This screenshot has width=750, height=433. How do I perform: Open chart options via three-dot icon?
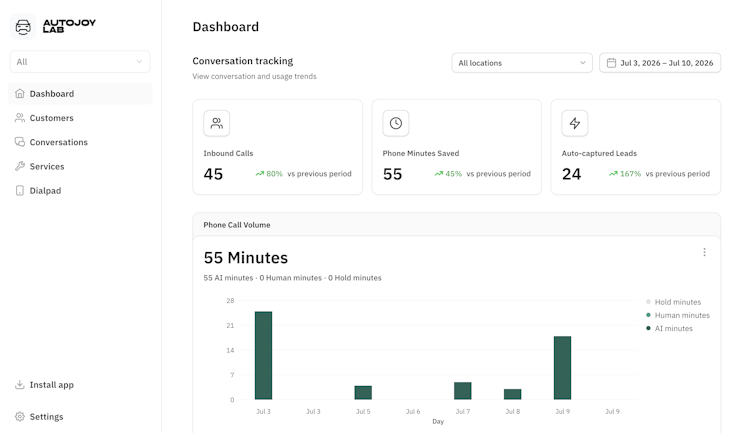coord(704,252)
